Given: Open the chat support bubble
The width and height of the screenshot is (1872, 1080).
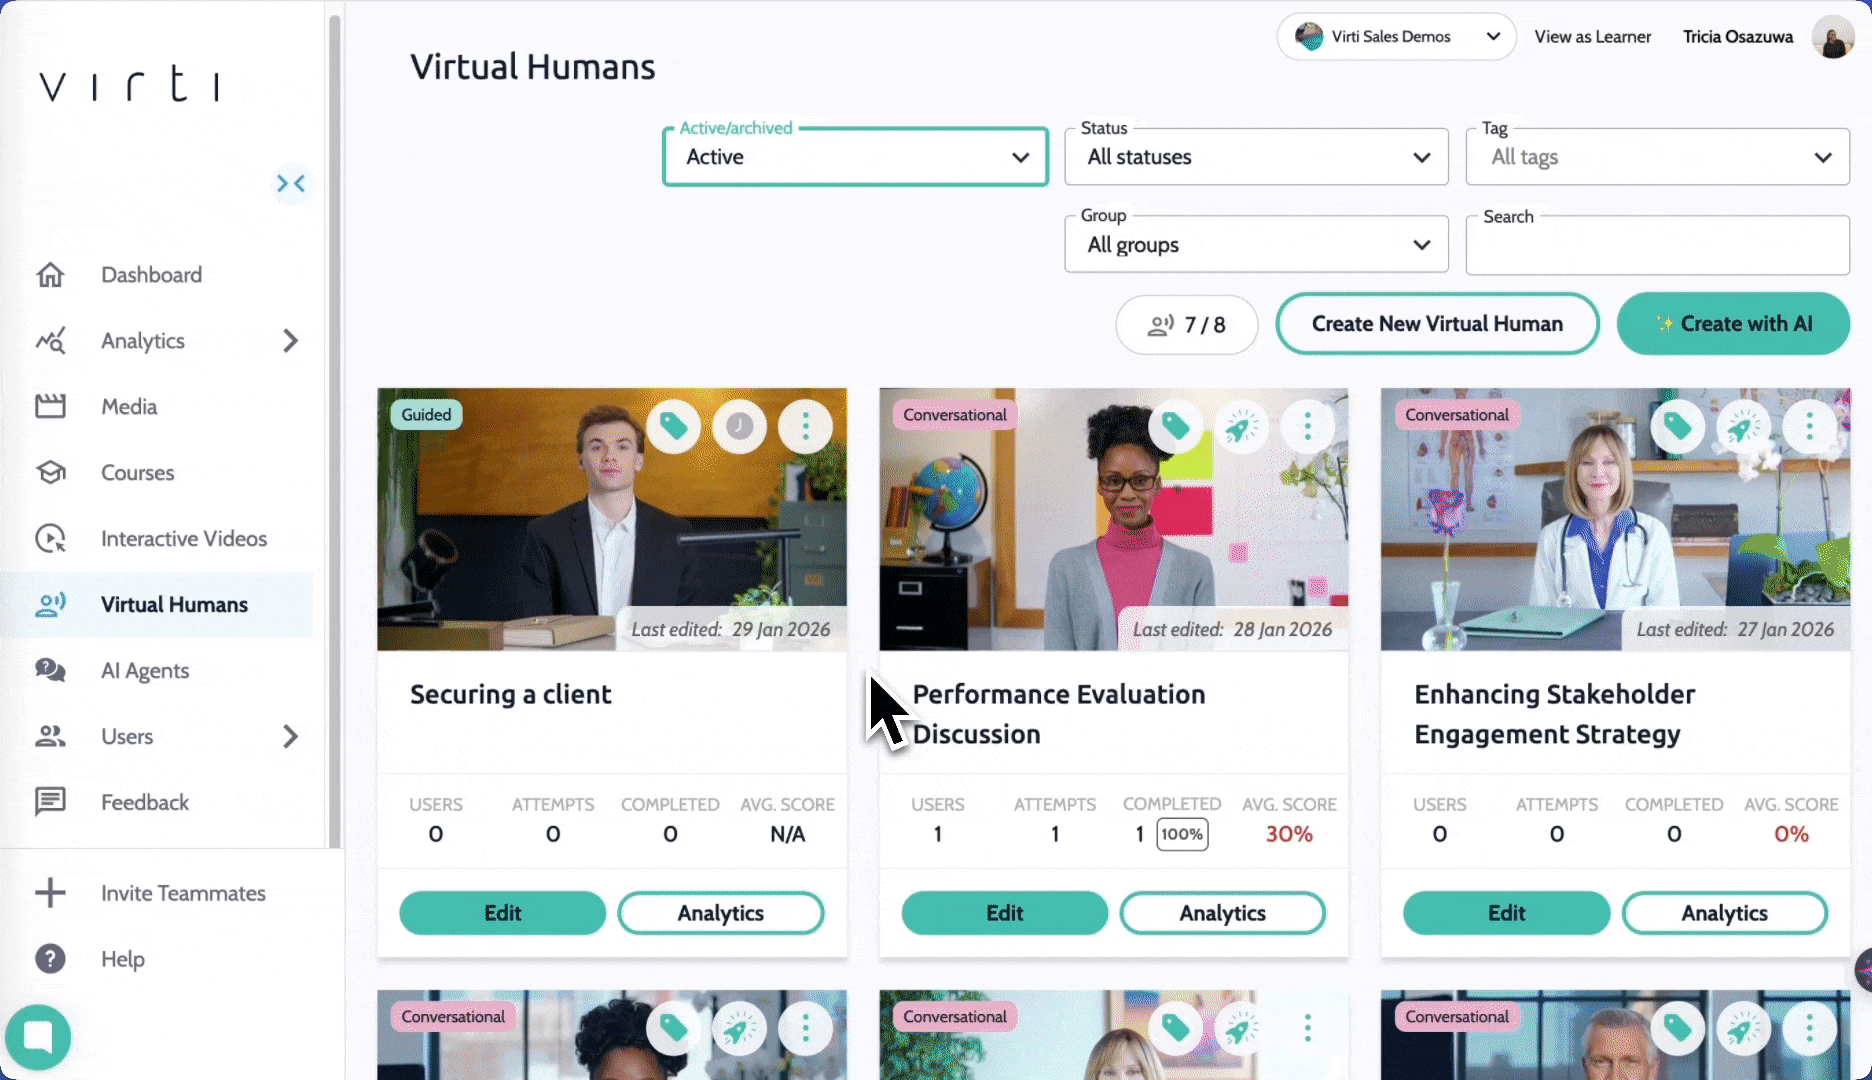Looking at the screenshot, I should pos(38,1037).
